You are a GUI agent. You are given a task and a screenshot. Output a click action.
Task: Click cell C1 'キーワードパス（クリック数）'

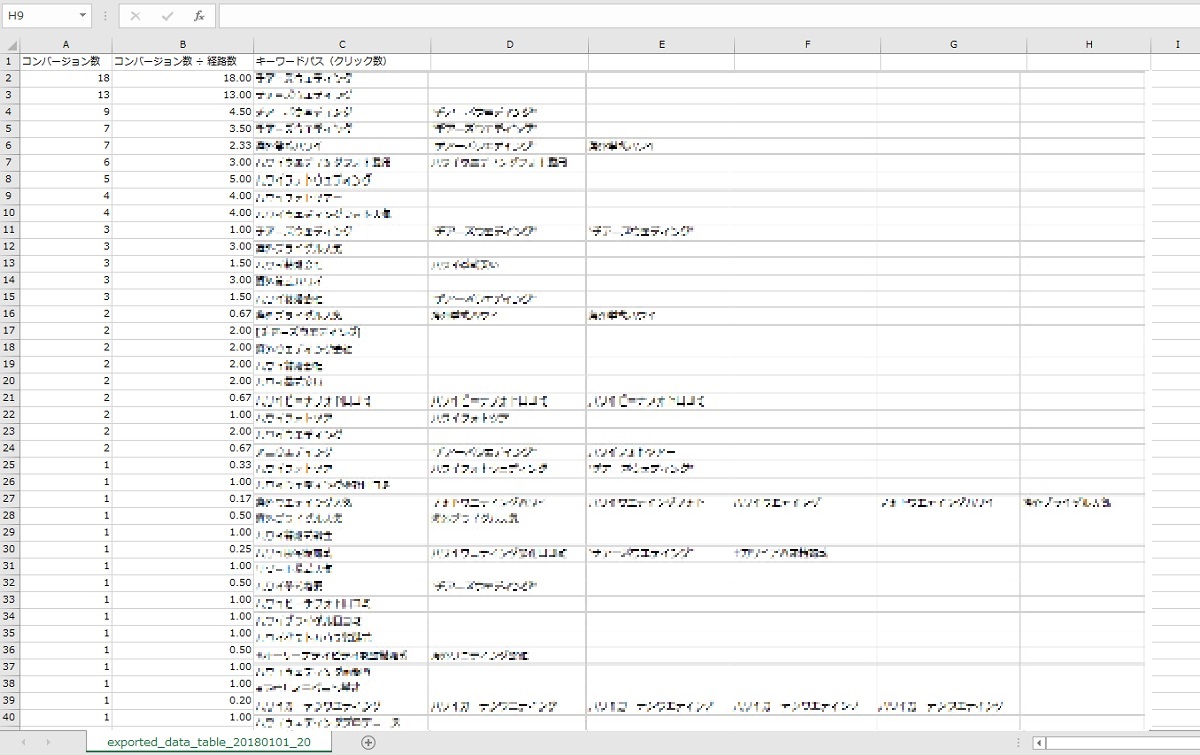pyautogui.click(x=341, y=61)
